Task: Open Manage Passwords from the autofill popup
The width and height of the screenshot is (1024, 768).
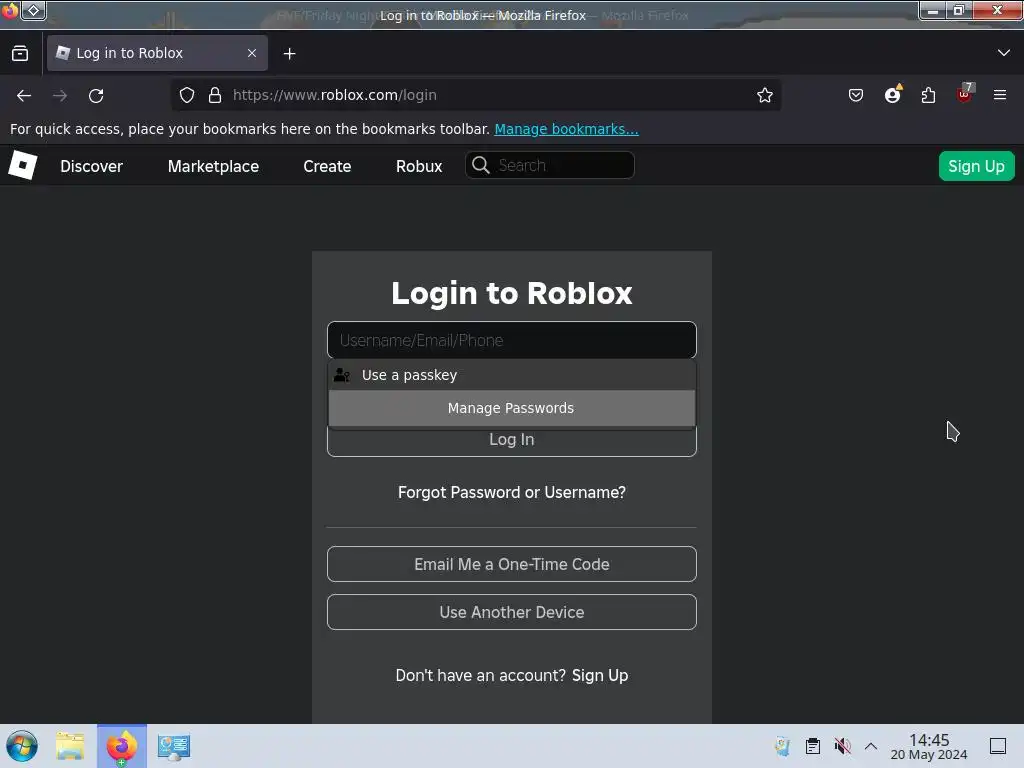Action: pos(512,408)
